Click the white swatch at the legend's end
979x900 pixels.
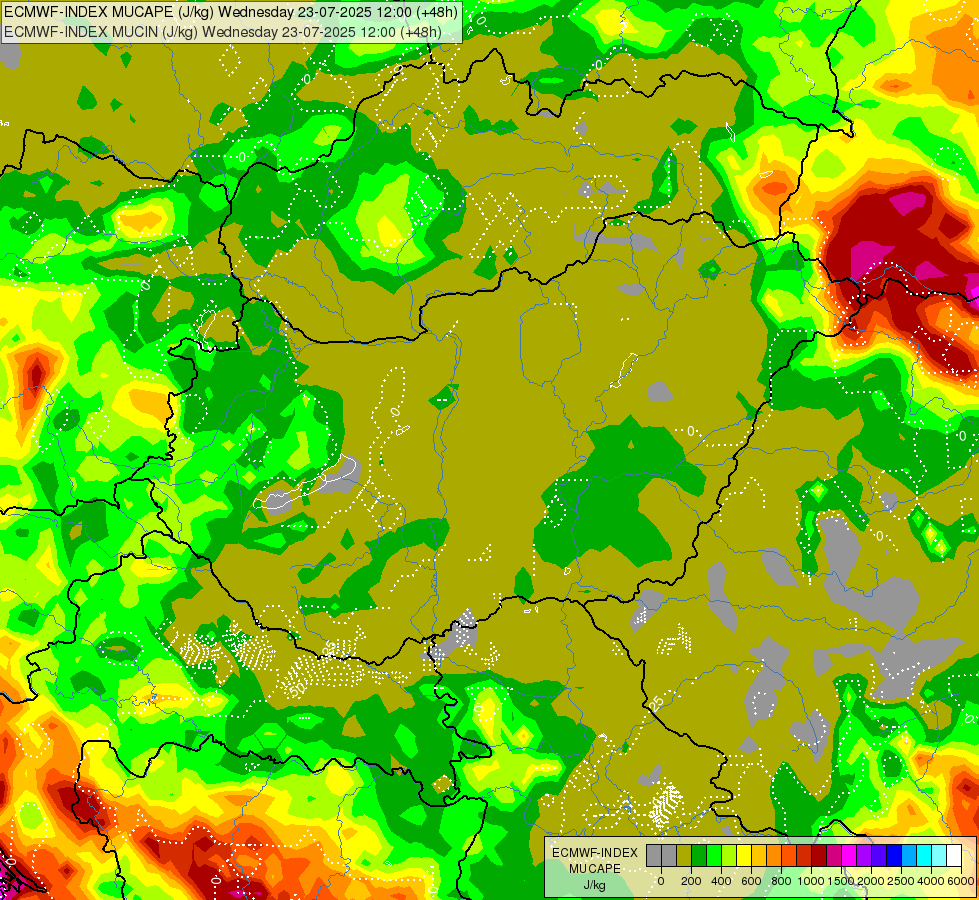coord(955,855)
